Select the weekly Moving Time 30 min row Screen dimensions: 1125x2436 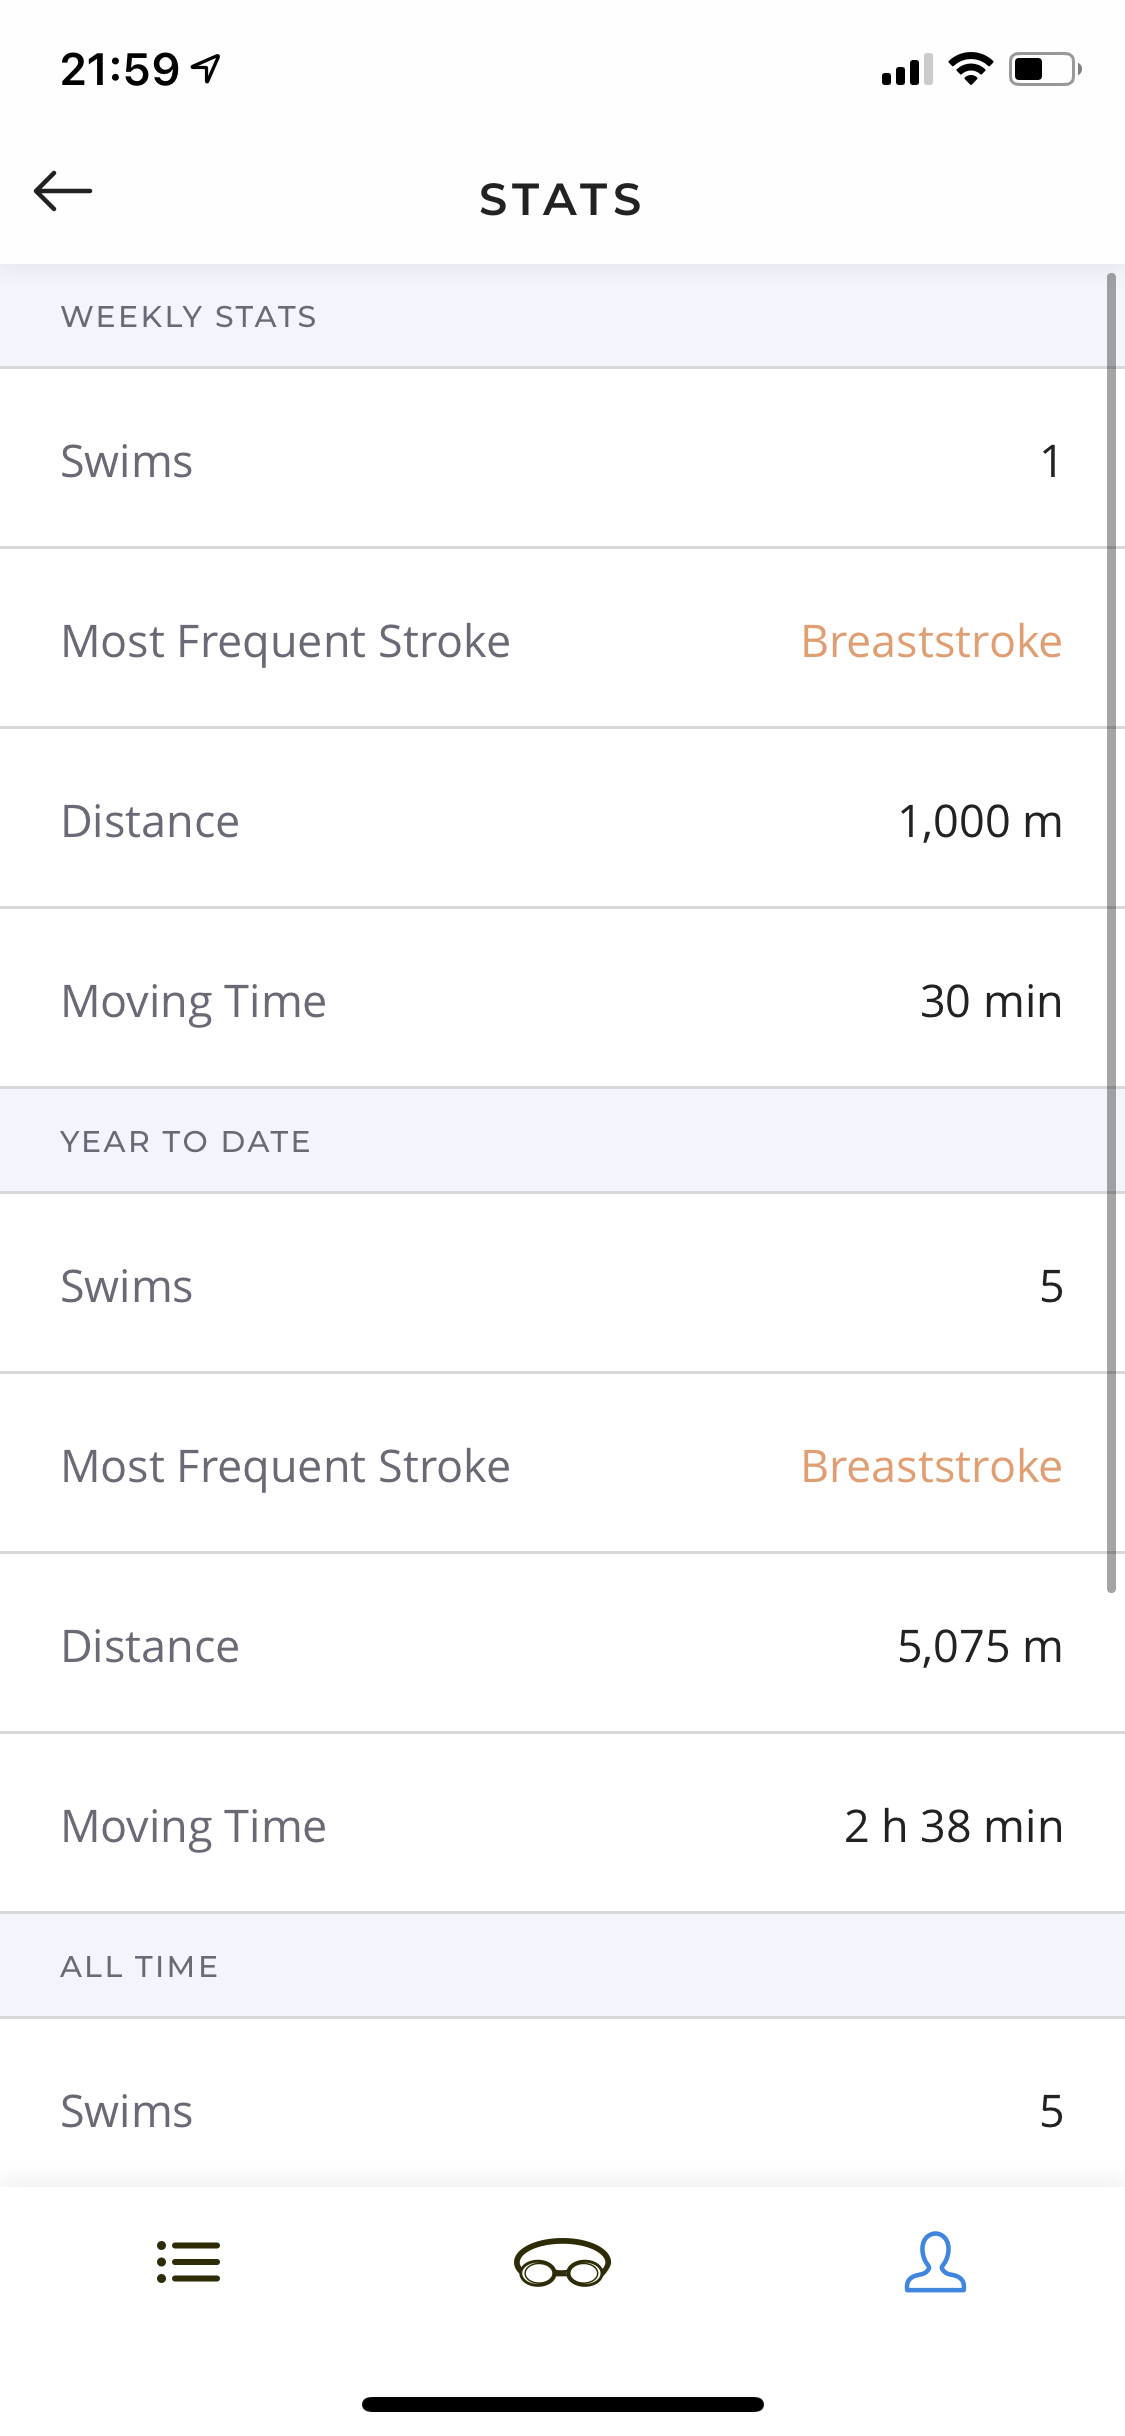pyautogui.click(x=560, y=1001)
